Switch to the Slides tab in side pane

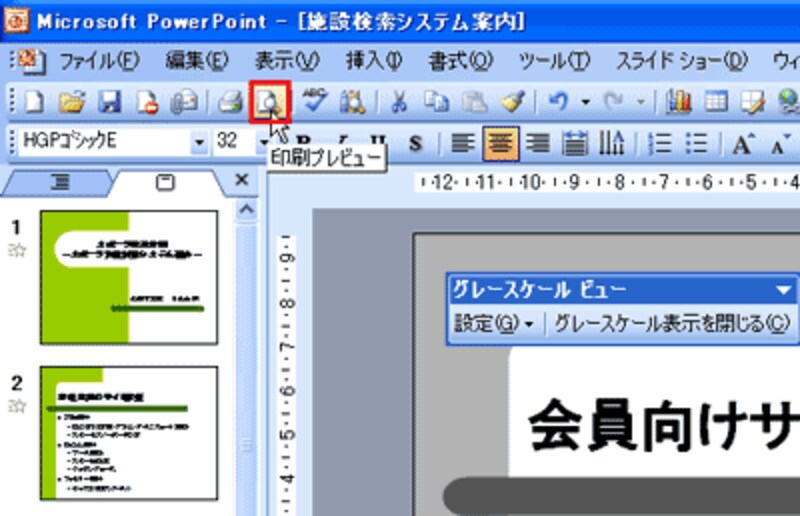(165, 182)
